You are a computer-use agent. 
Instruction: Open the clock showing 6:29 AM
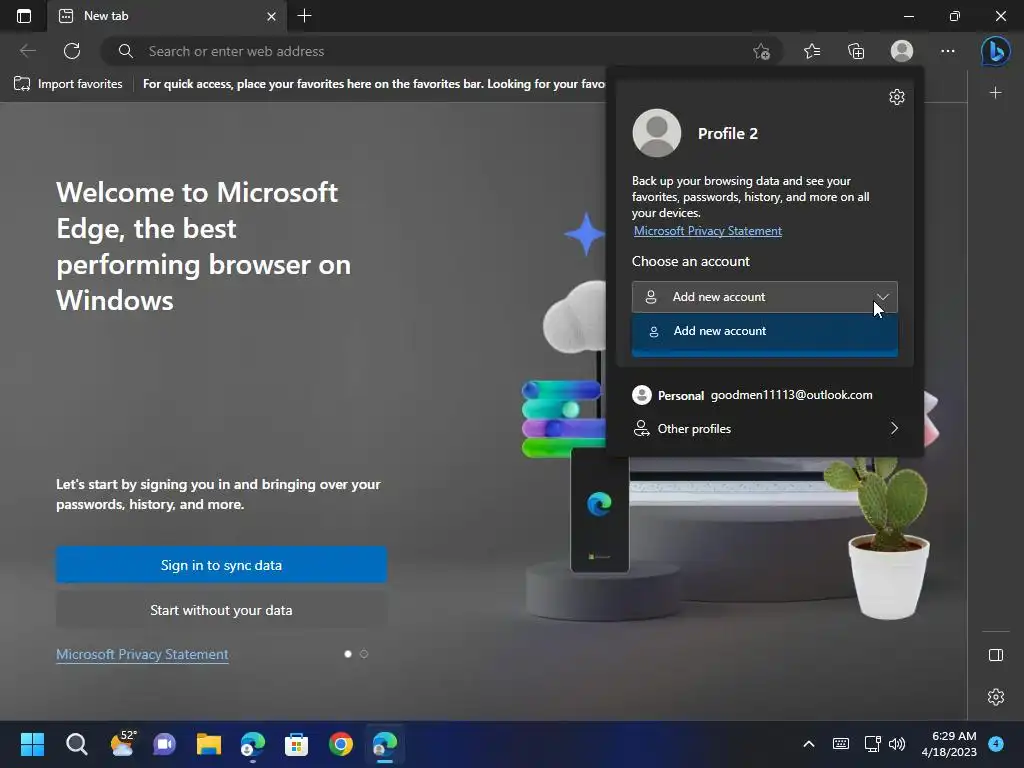[949, 744]
